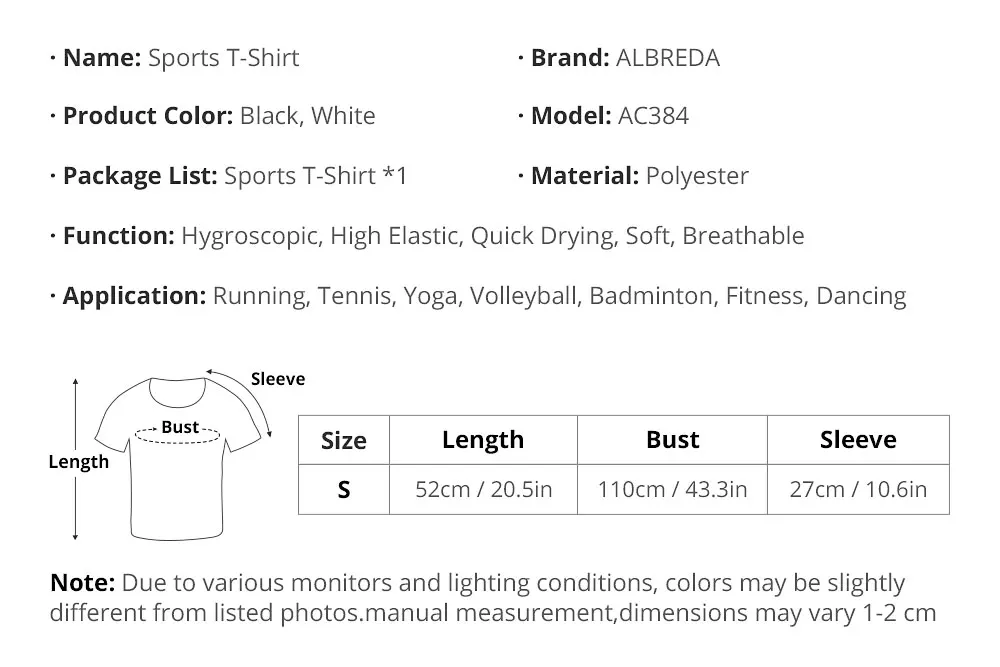The width and height of the screenshot is (1000, 667).
Task: Select the Size column header
Action: [x=343, y=441]
